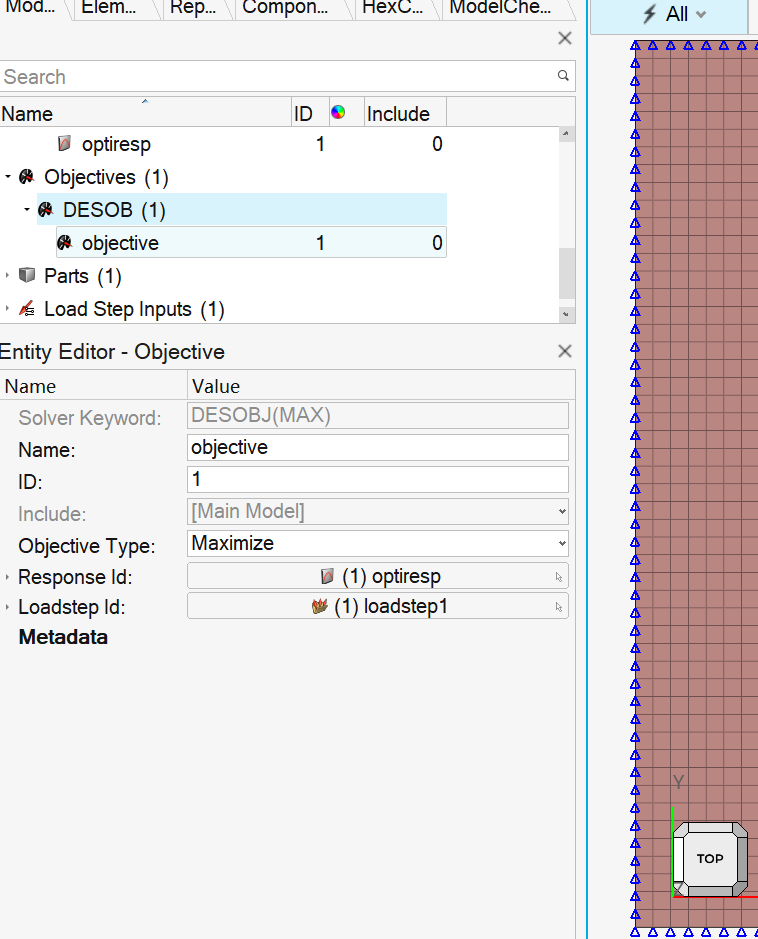758x939 pixels.
Task: Click the search magnifier icon
Action: (x=563, y=75)
